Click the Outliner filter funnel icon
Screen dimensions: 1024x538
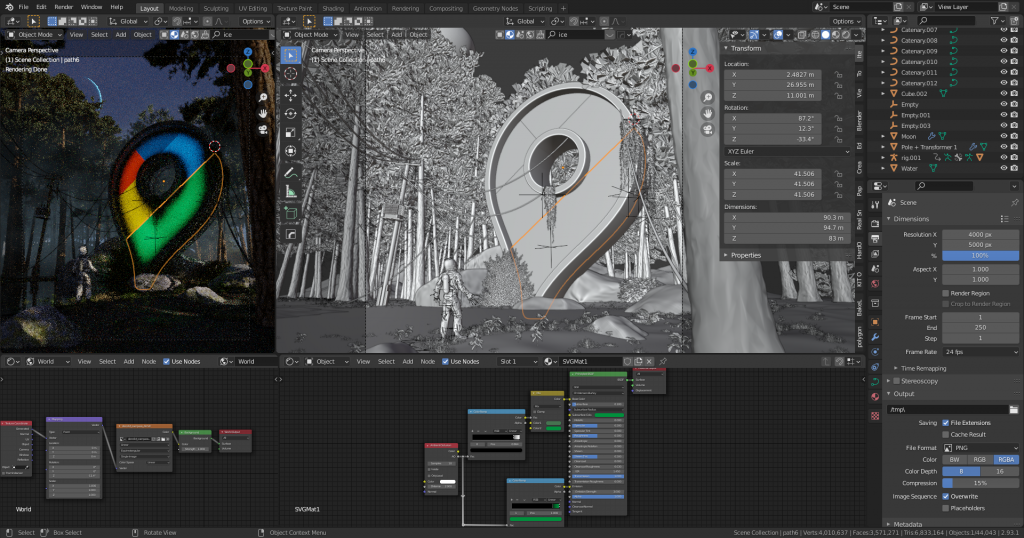994,21
